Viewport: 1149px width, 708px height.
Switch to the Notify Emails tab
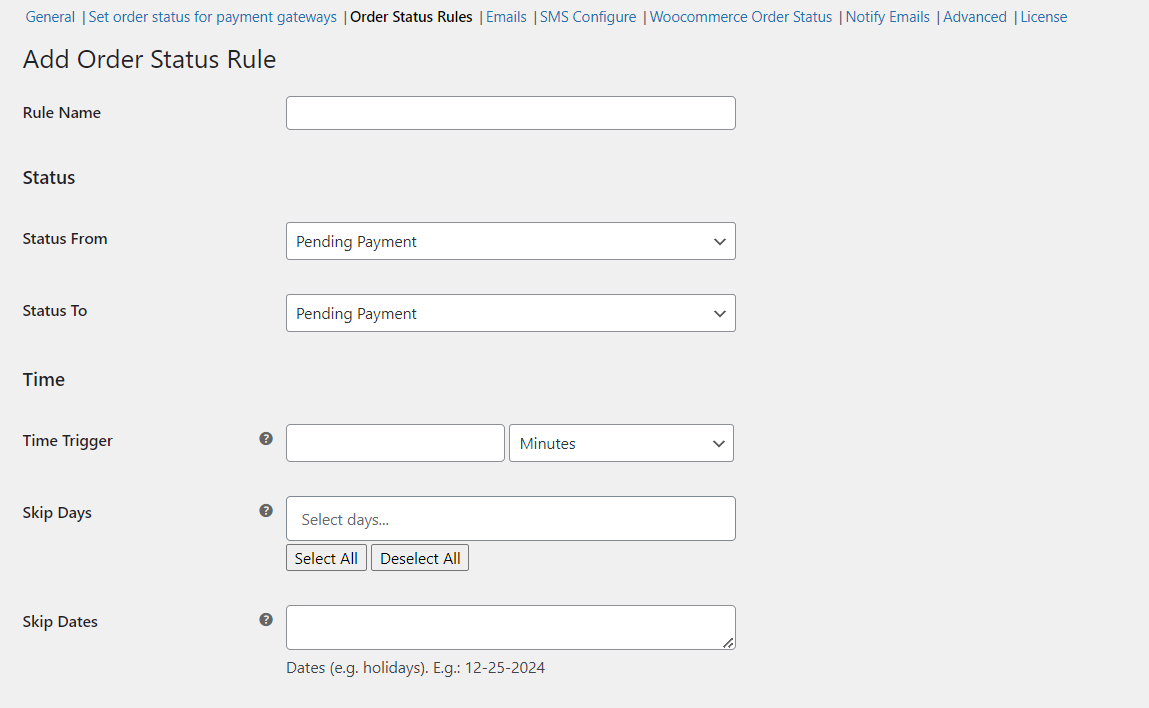click(x=887, y=17)
